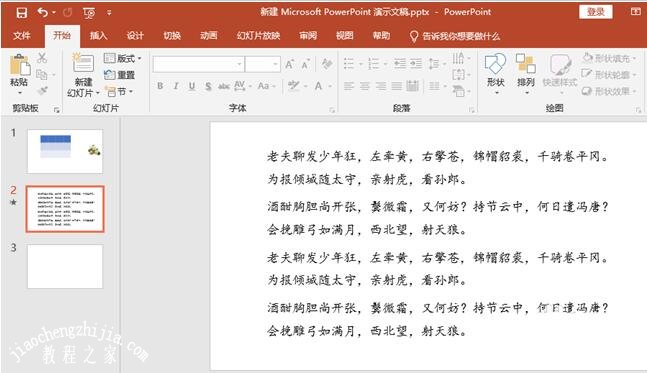Screen dimensions: 647x373
Task: Toggle Align Right paragraph
Action: (381, 86)
